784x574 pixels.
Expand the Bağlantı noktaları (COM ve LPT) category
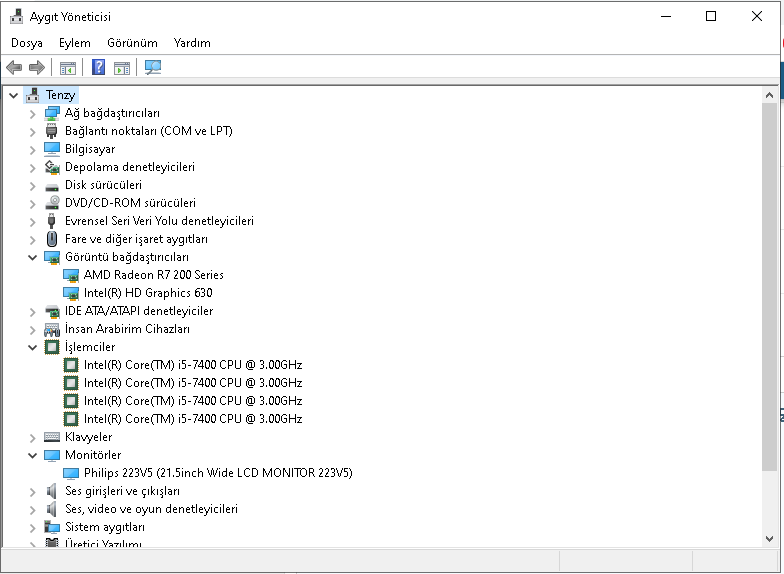[32, 132]
